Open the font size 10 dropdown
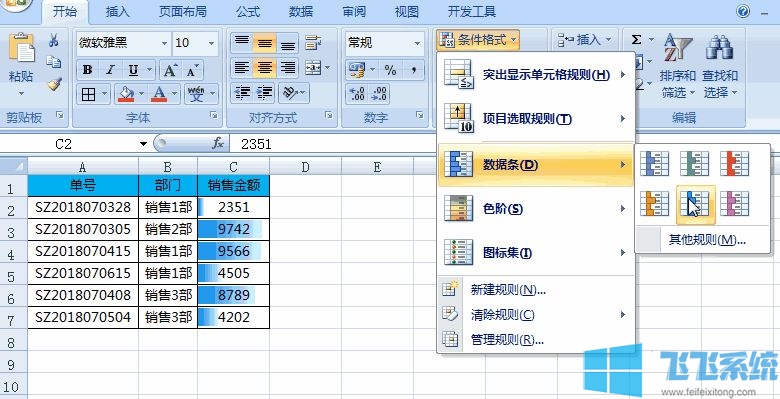The image size is (780, 399). 211,43
